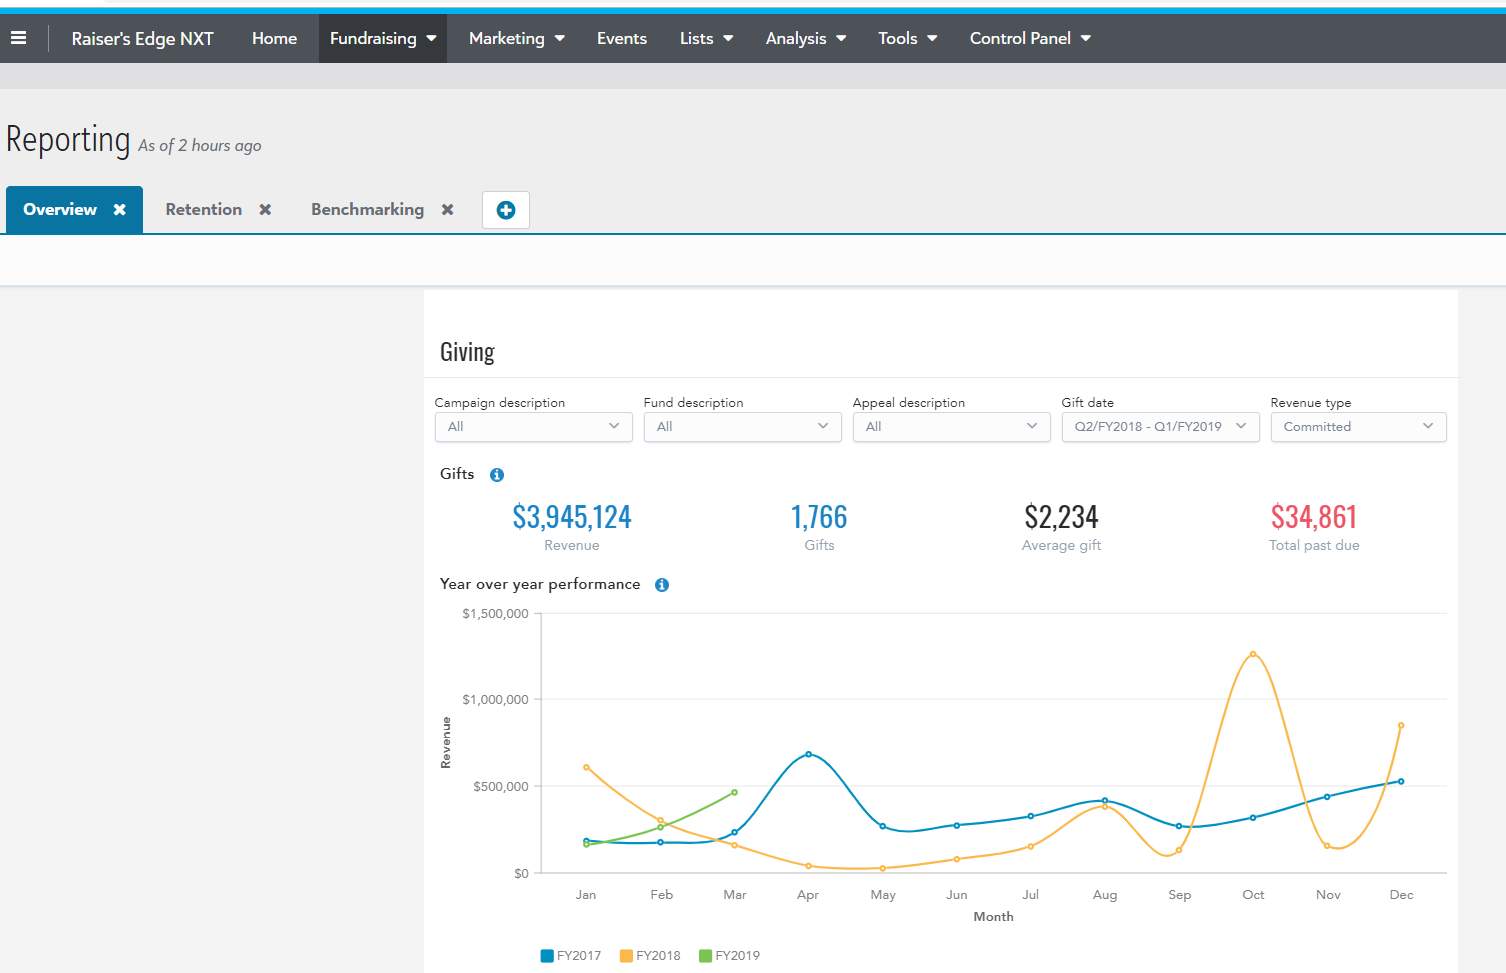The width and height of the screenshot is (1506, 973).
Task: Switch to the Retention tab
Action: point(203,210)
